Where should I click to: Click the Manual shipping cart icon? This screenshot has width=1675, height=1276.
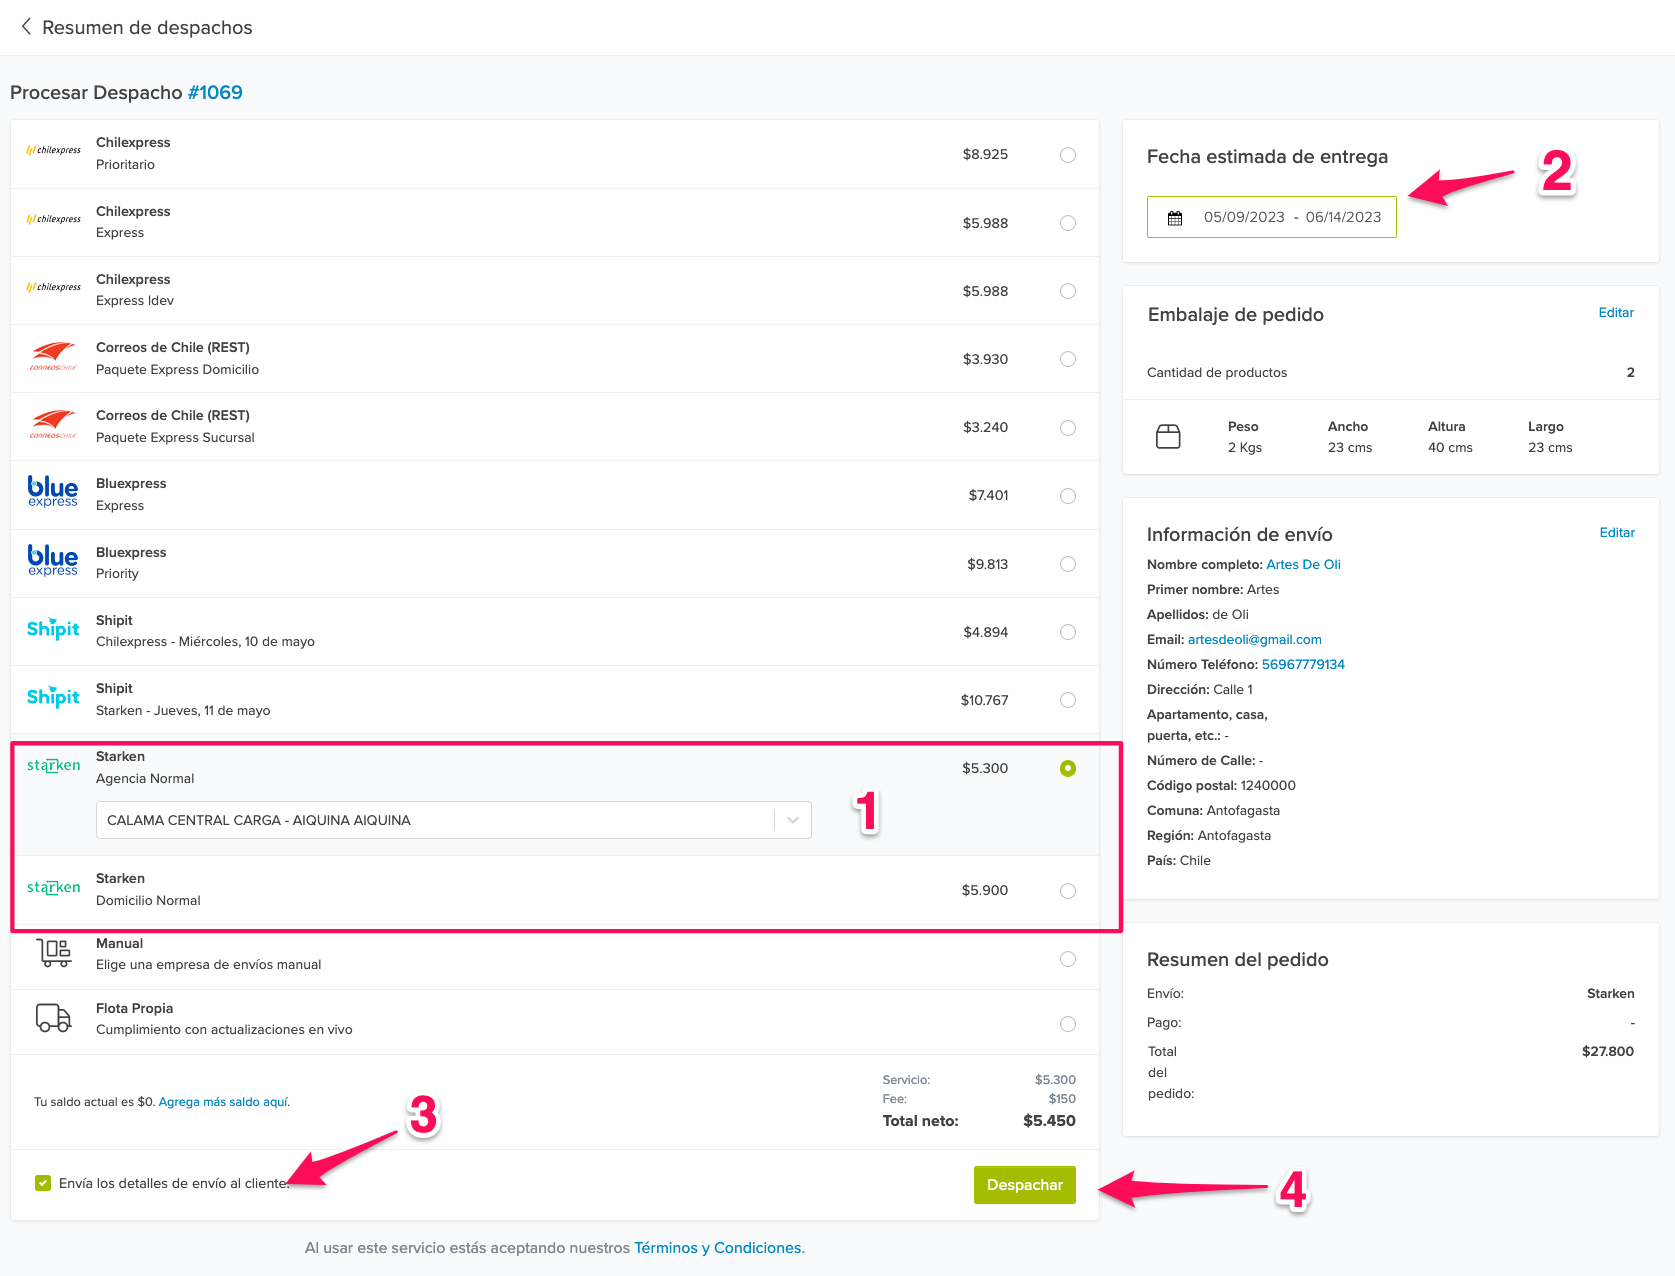pyautogui.click(x=54, y=953)
